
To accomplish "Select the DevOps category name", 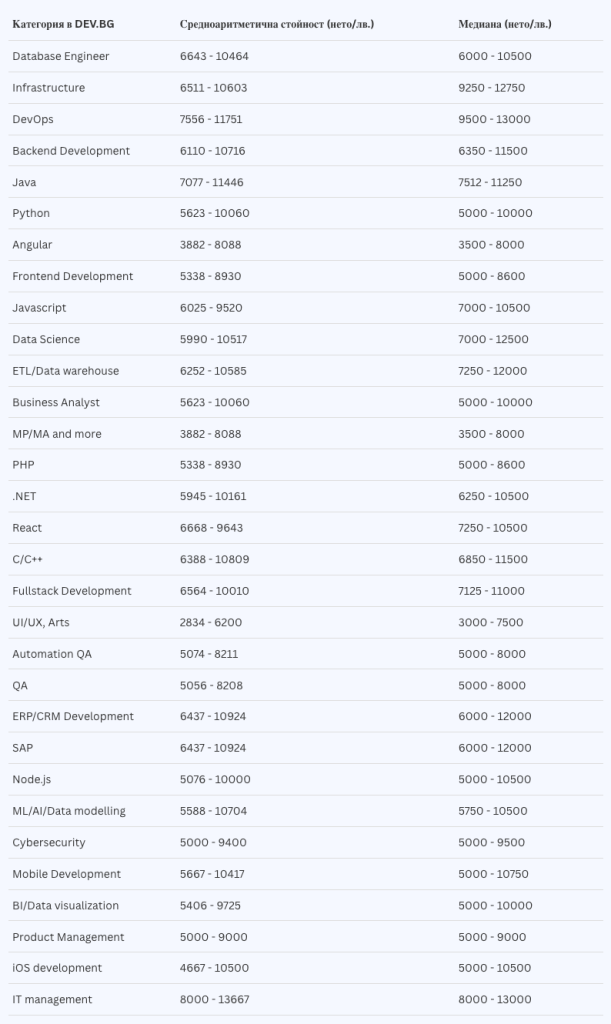I will tap(33, 119).
